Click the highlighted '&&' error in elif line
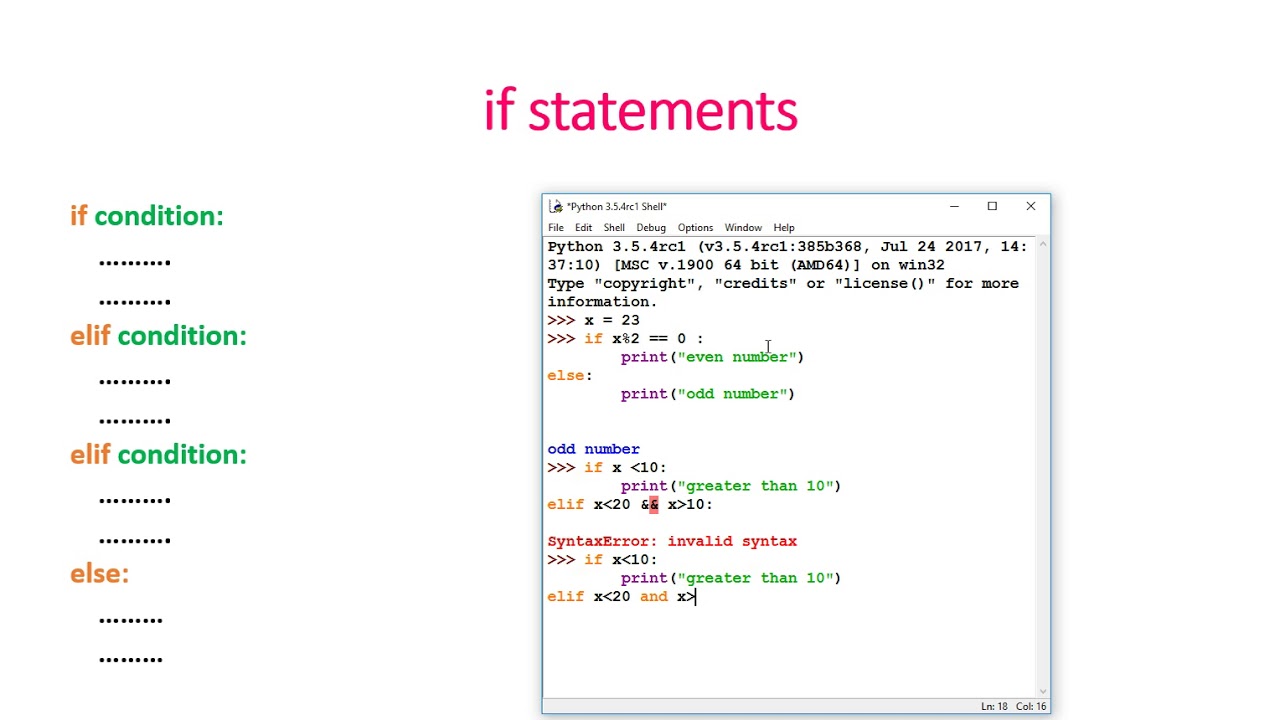This screenshot has height=720, width=1280. pos(650,504)
